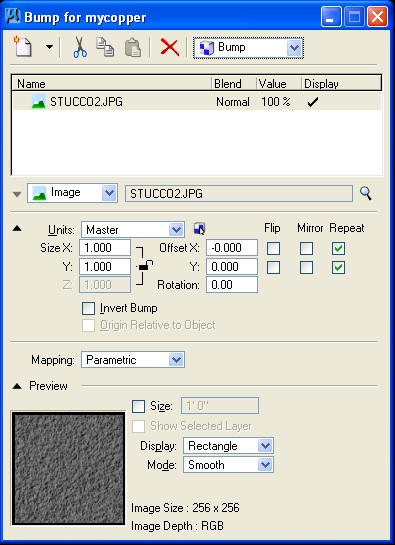
Task: Select the STUCCO2.JPG layer row
Action: click(197, 101)
